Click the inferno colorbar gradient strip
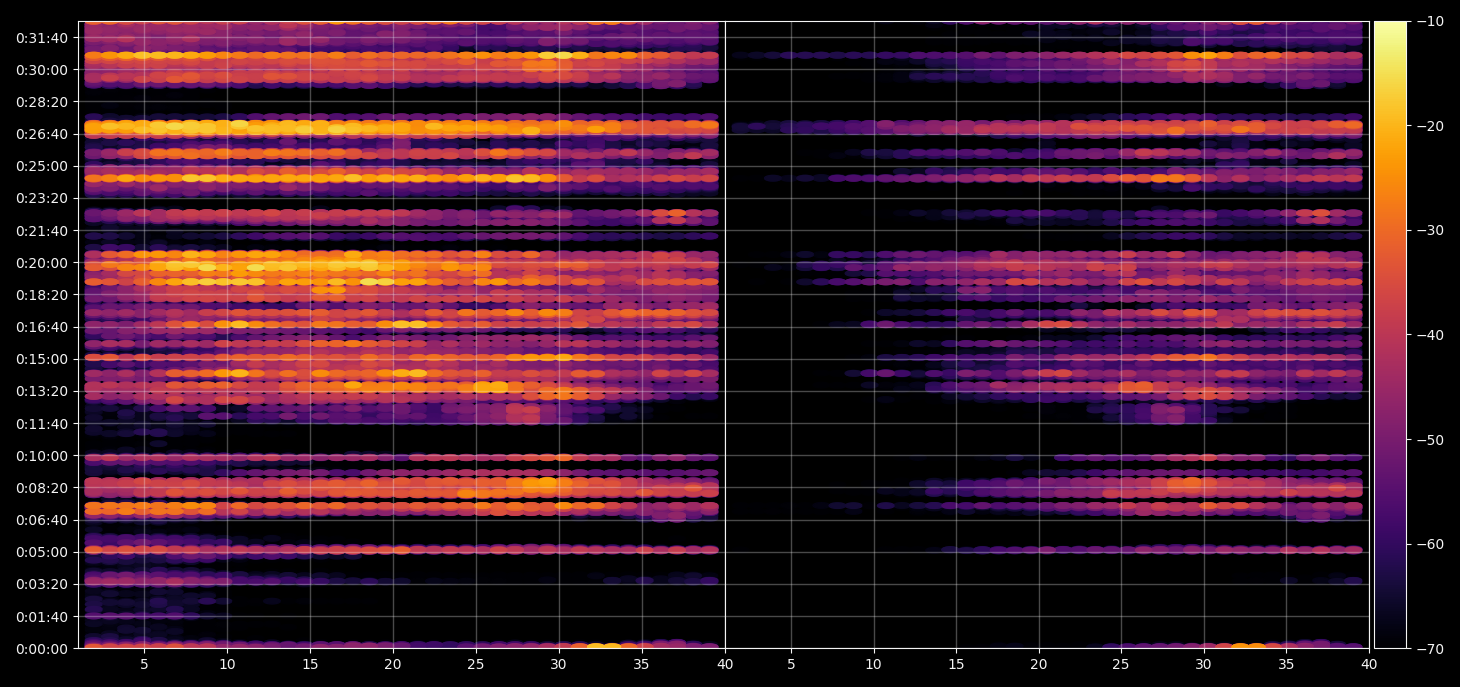The image size is (1460, 687). (1390, 335)
